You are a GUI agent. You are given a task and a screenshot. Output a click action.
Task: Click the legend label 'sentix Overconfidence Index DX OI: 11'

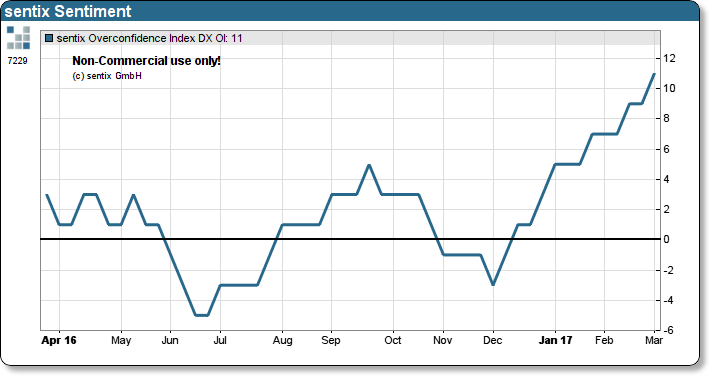[149, 39]
